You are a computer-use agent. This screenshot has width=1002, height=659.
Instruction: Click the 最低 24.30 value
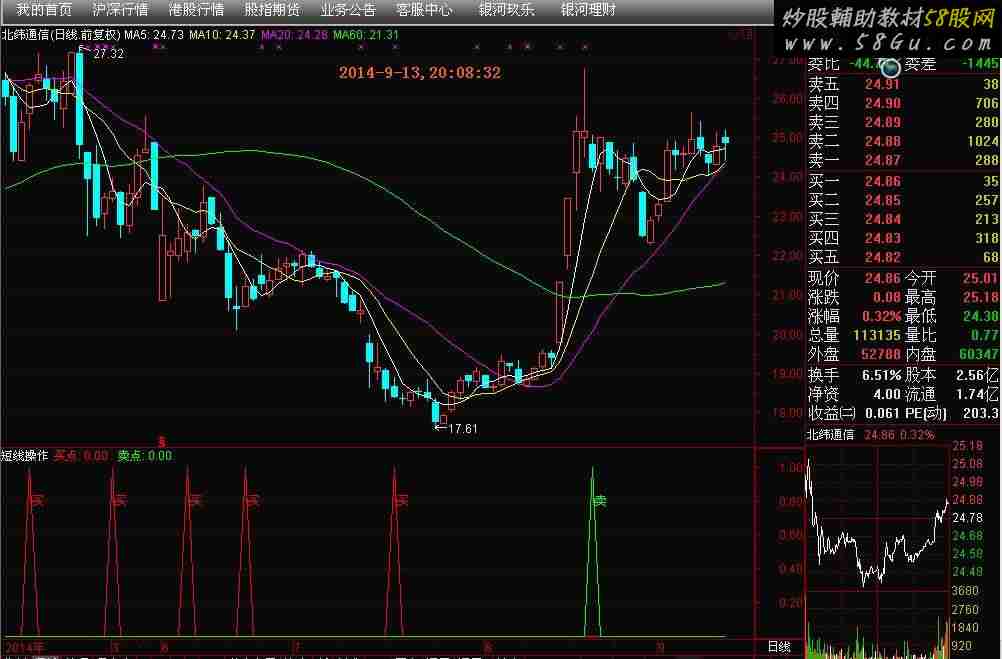pyautogui.click(x=980, y=316)
